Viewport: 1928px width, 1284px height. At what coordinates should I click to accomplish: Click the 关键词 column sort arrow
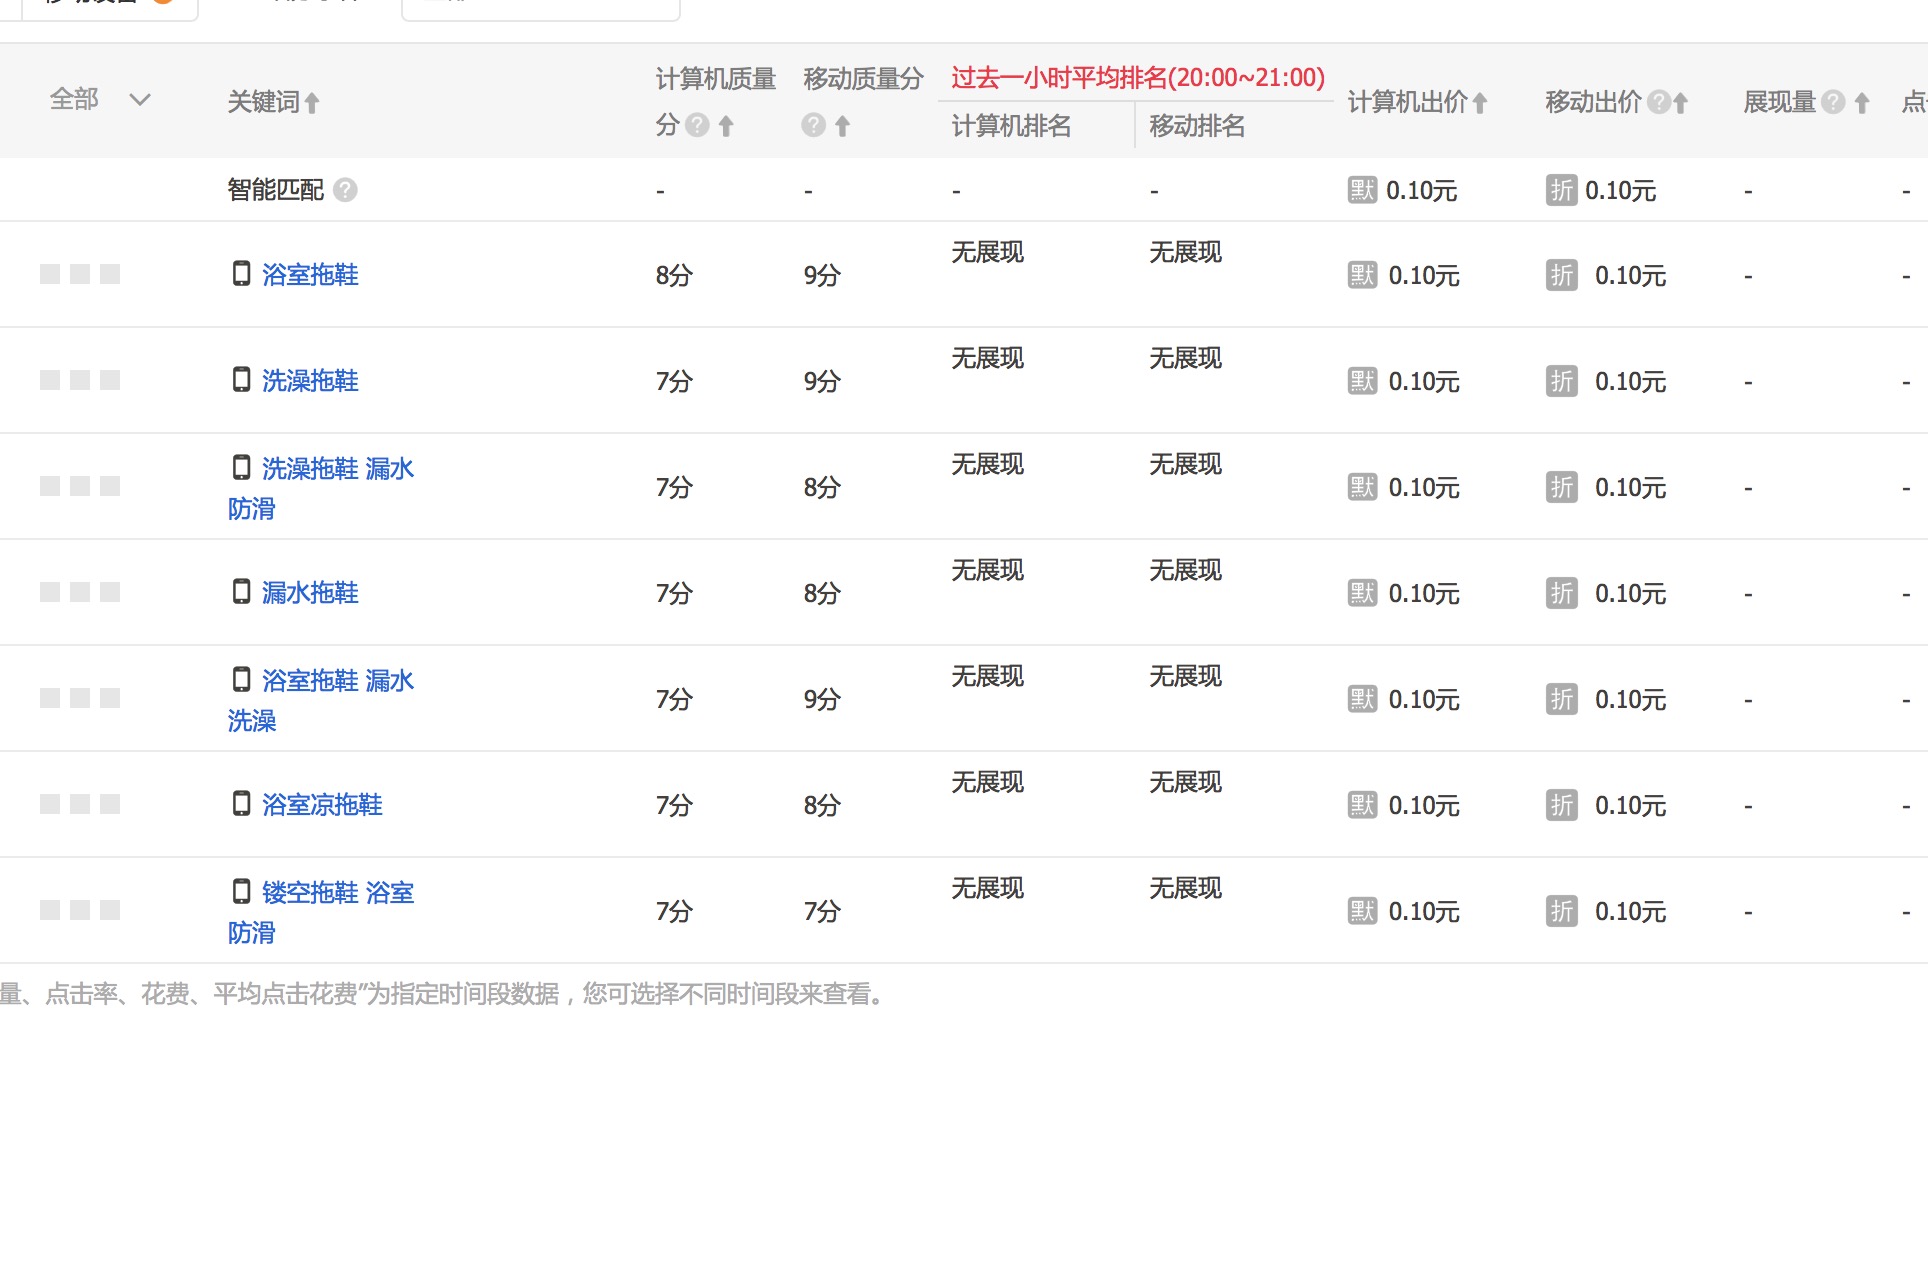point(311,102)
